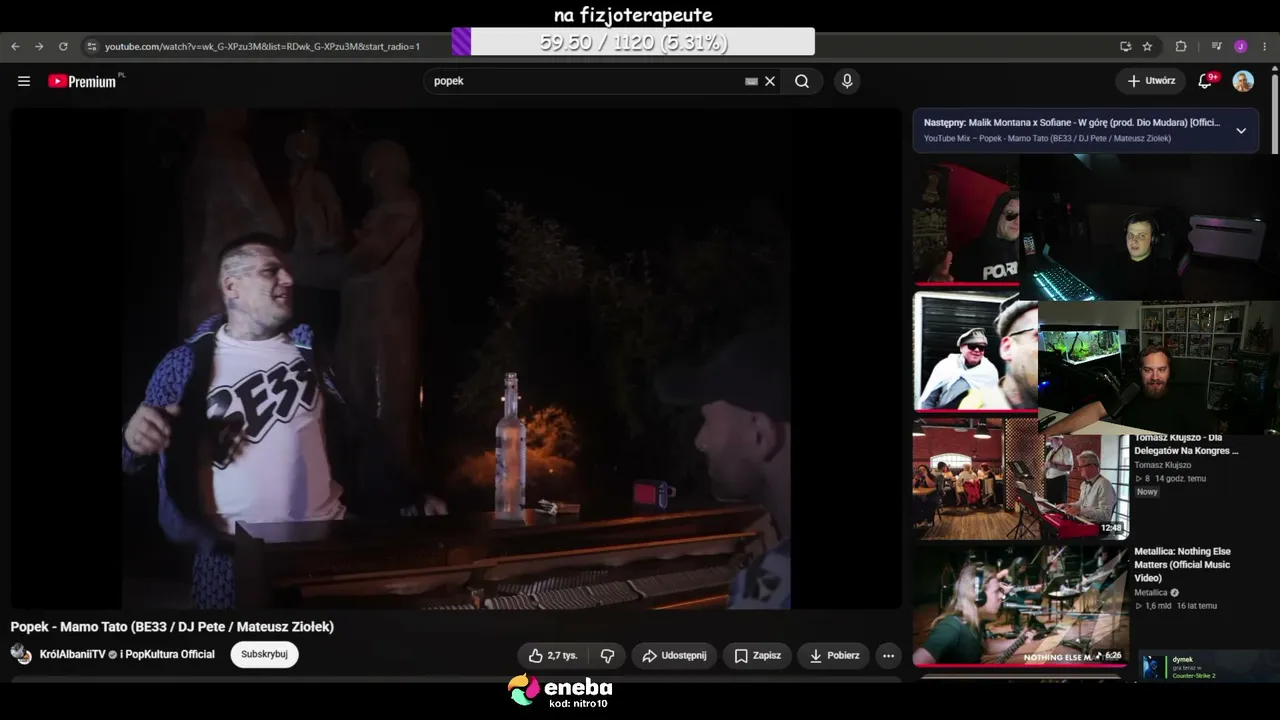Click the video title Popek - Mamo Tato
This screenshot has width=1280, height=720.
[172, 627]
